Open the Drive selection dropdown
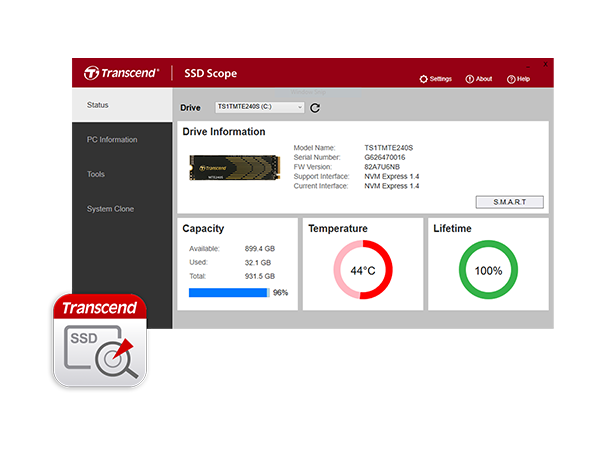 (x=259, y=107)
